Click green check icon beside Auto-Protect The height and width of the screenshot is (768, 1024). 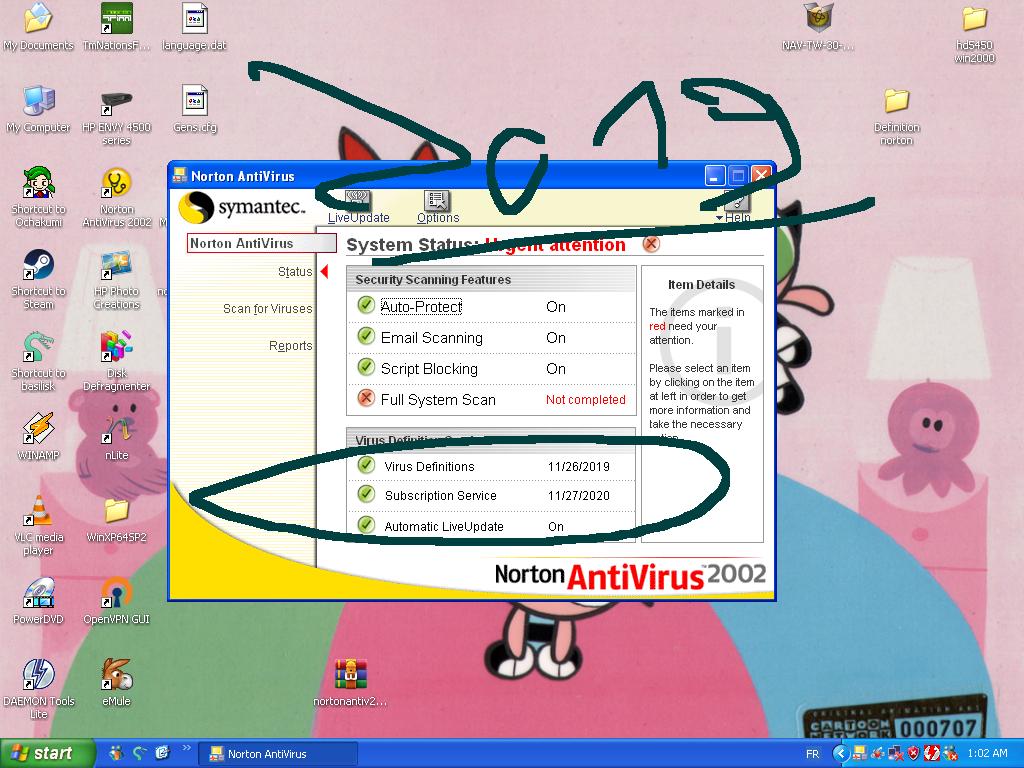pos(366,304)
